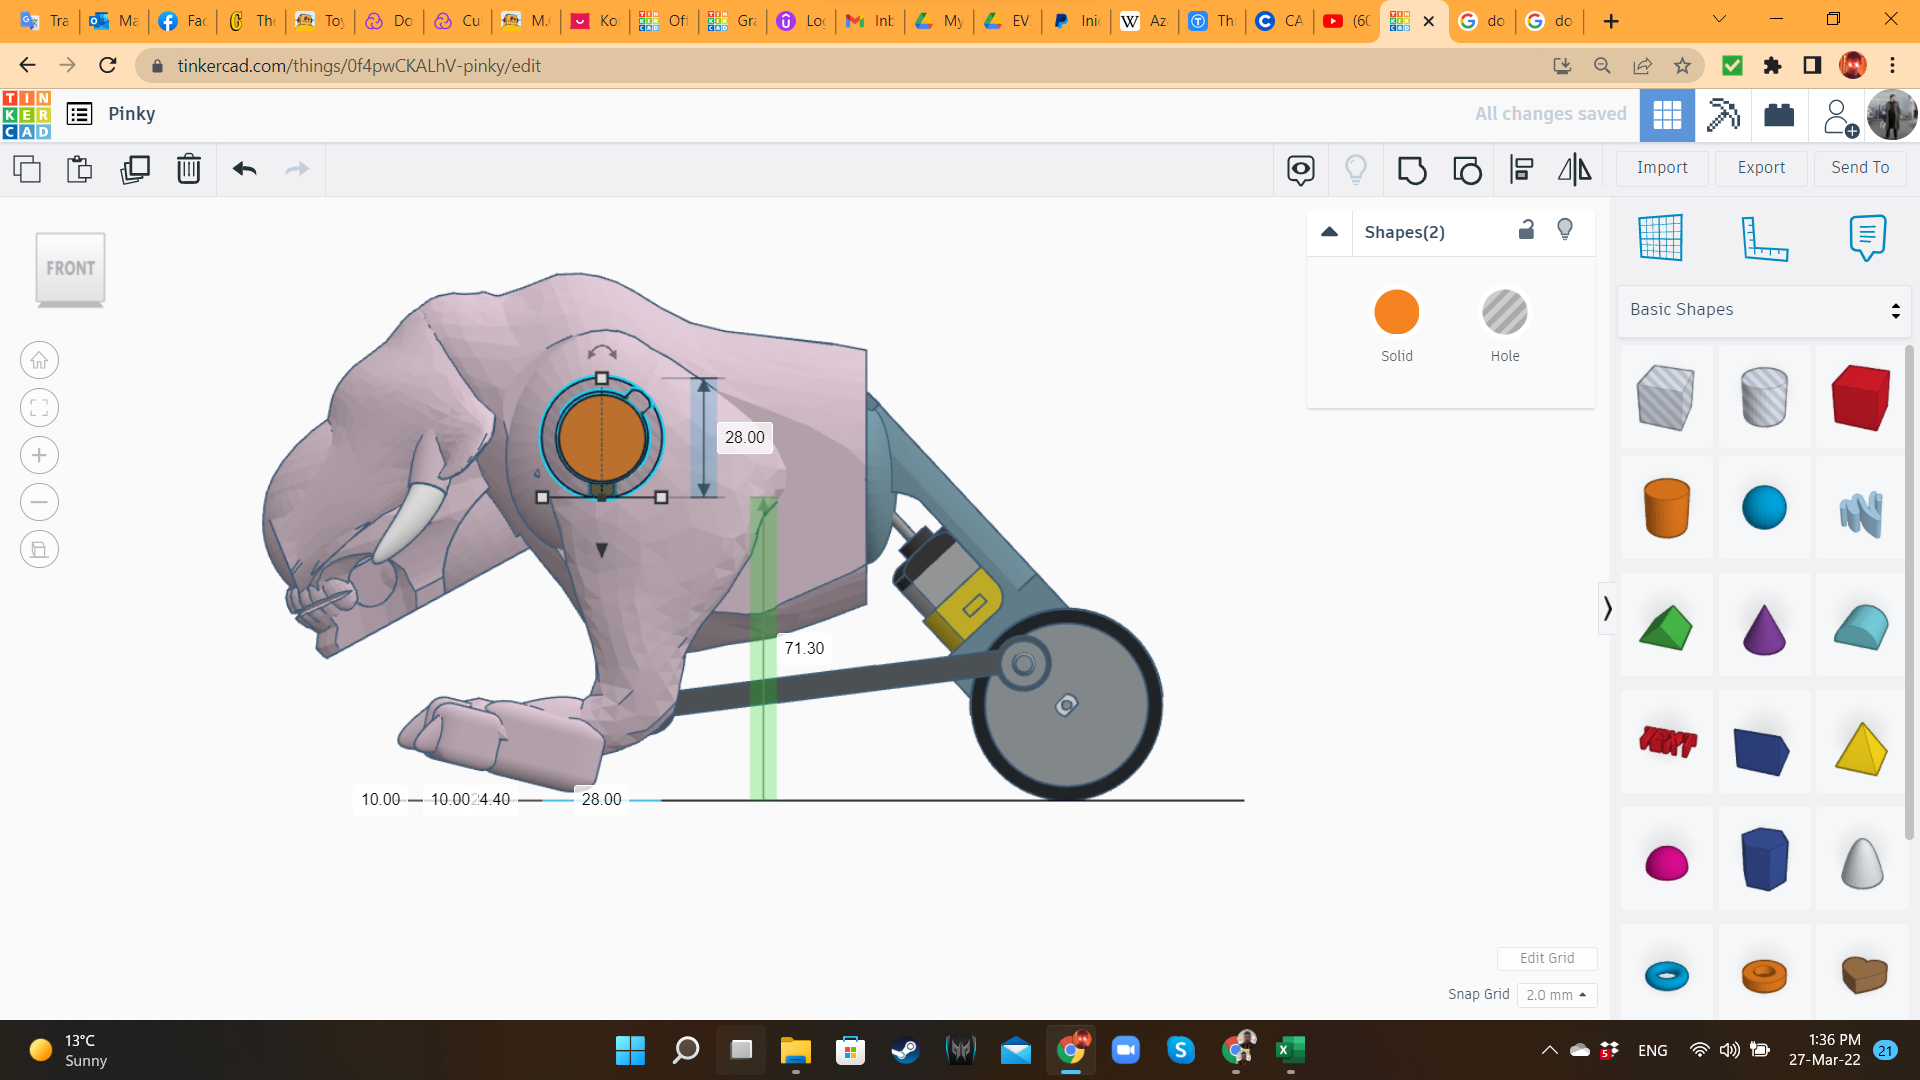Open the Align tool

click(1521, 170)
